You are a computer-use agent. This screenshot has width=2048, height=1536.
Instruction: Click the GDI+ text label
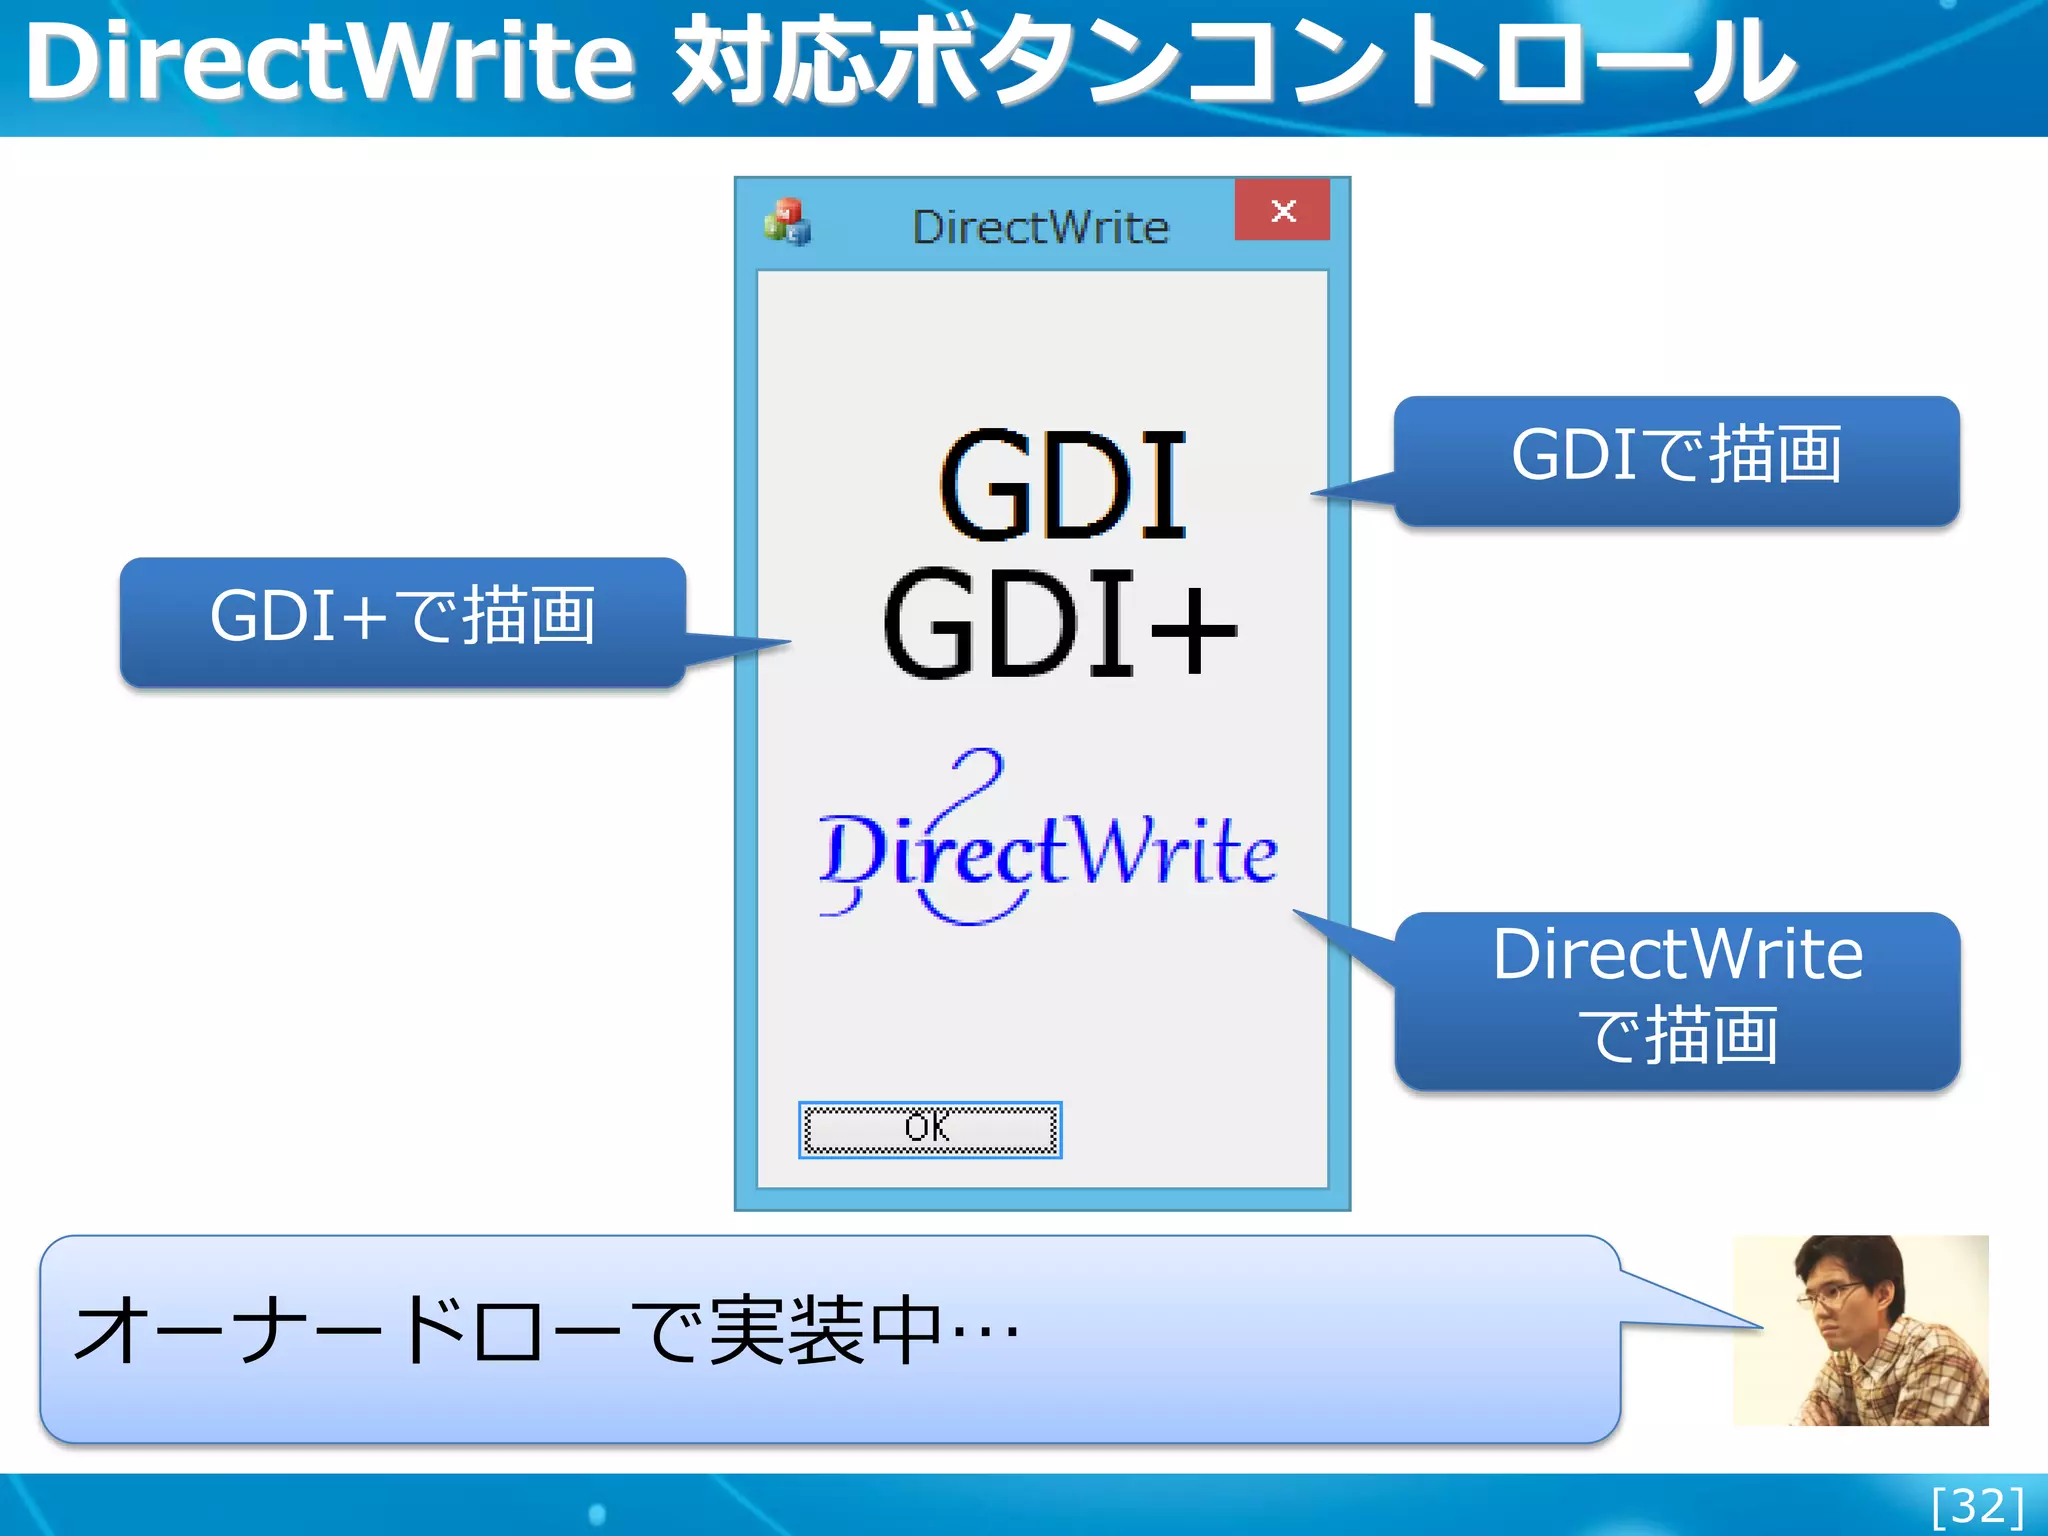click(1060, 624)
